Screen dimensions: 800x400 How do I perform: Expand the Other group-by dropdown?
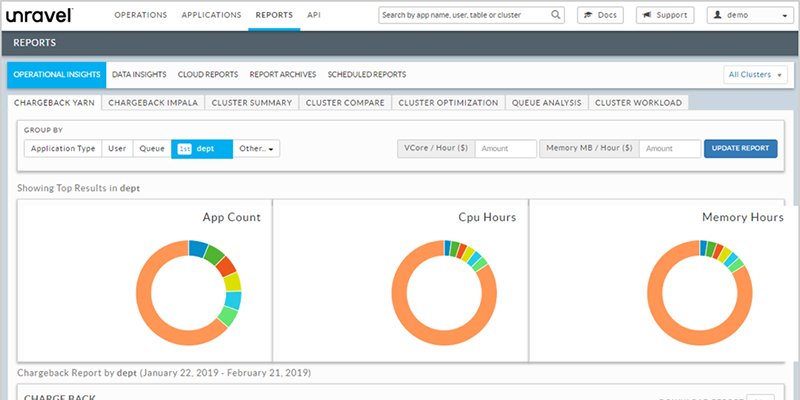pyautogui.click(x=256, y=149)
